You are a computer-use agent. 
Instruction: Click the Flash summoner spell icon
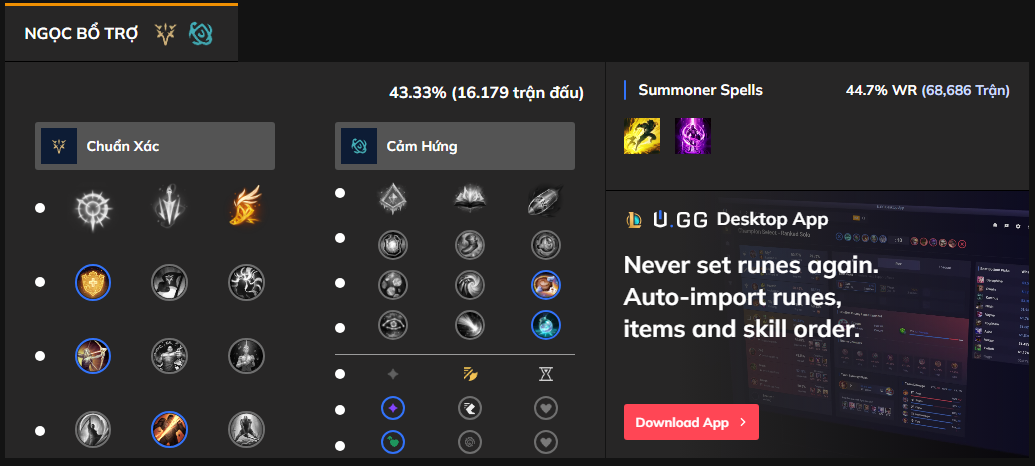tap(641, 136)
